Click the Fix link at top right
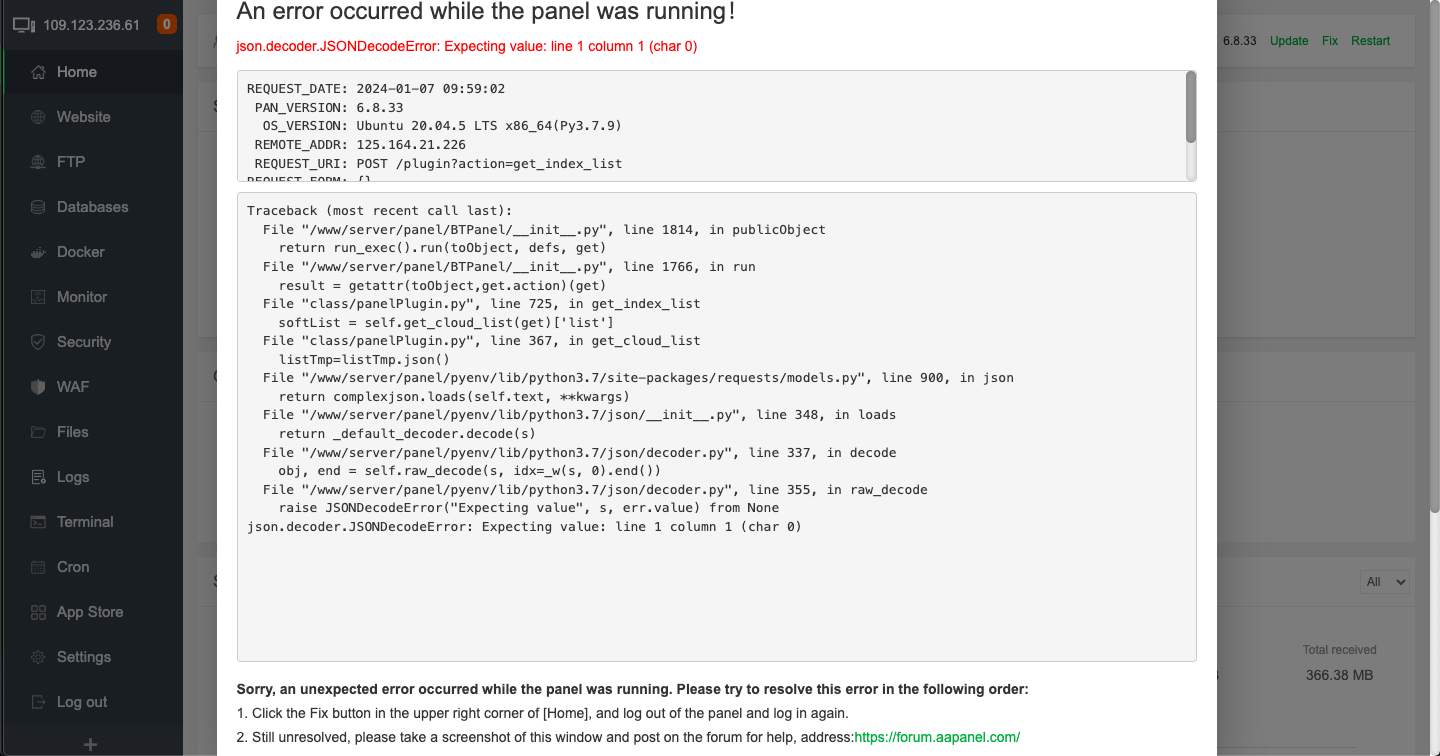 (1330, 41)
